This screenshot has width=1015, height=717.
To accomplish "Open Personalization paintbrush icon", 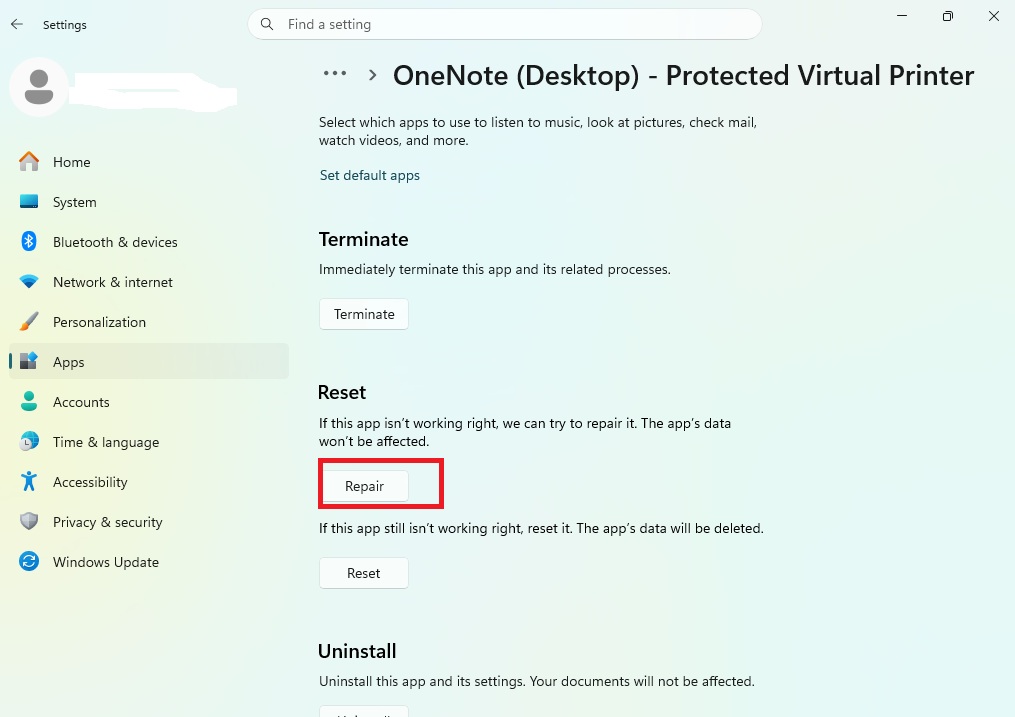I will (x=29, y=322).
